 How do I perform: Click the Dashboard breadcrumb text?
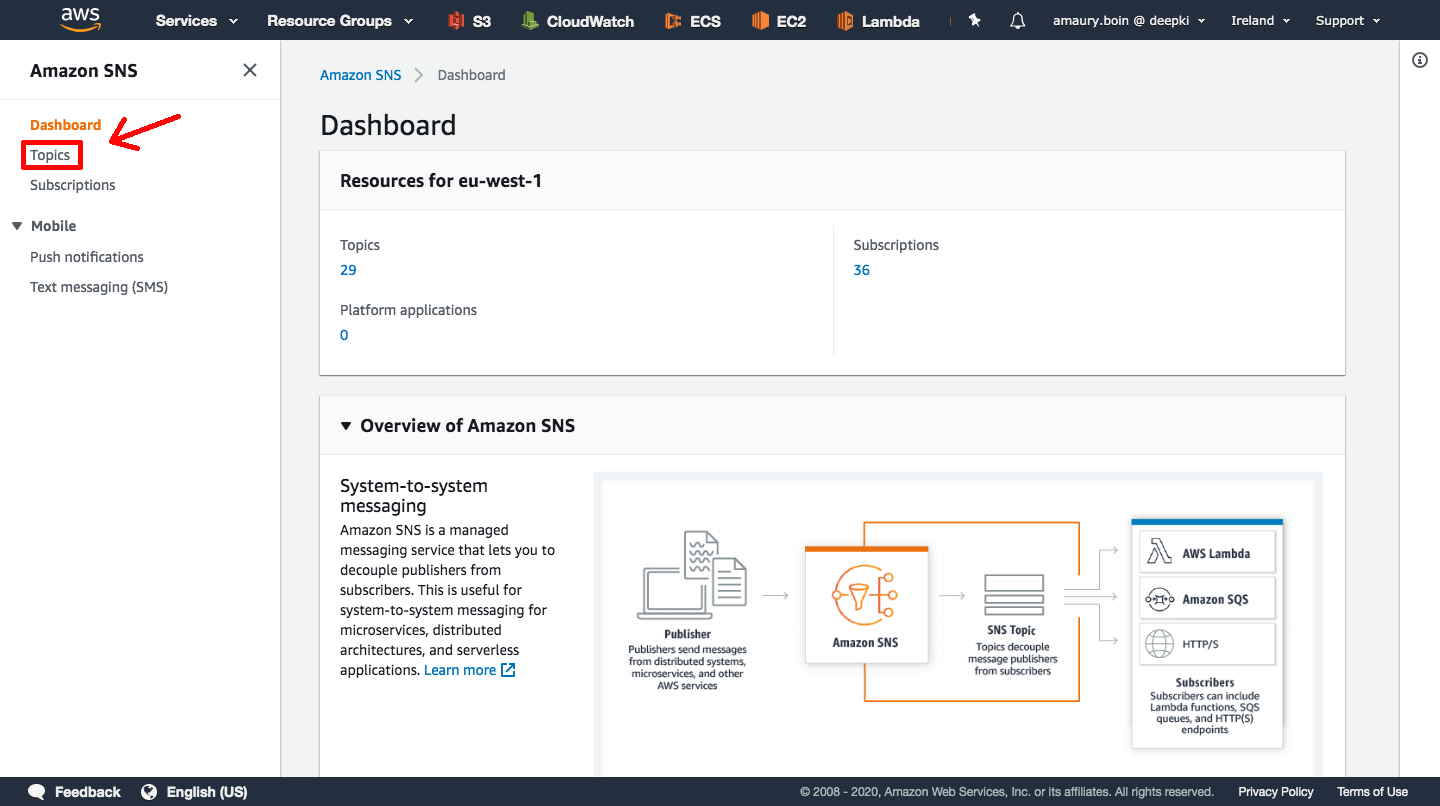coord(471,75)
